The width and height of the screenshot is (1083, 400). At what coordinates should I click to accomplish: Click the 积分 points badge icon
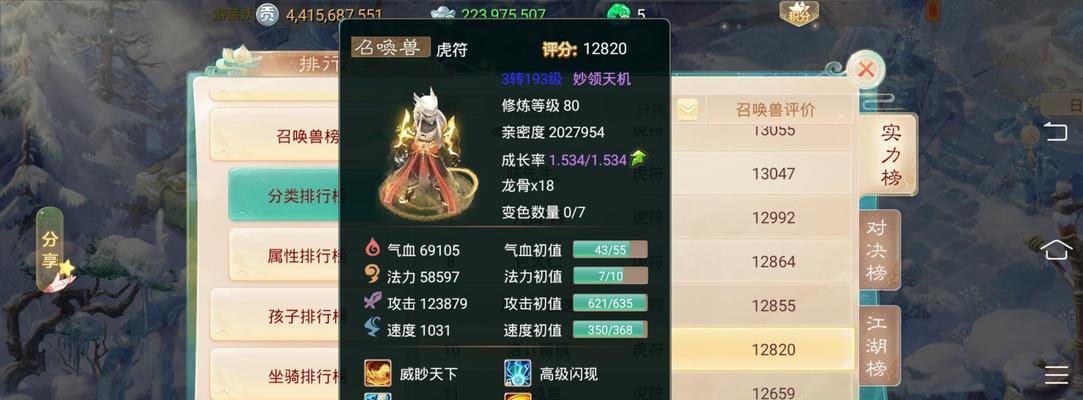pos(799,13)
